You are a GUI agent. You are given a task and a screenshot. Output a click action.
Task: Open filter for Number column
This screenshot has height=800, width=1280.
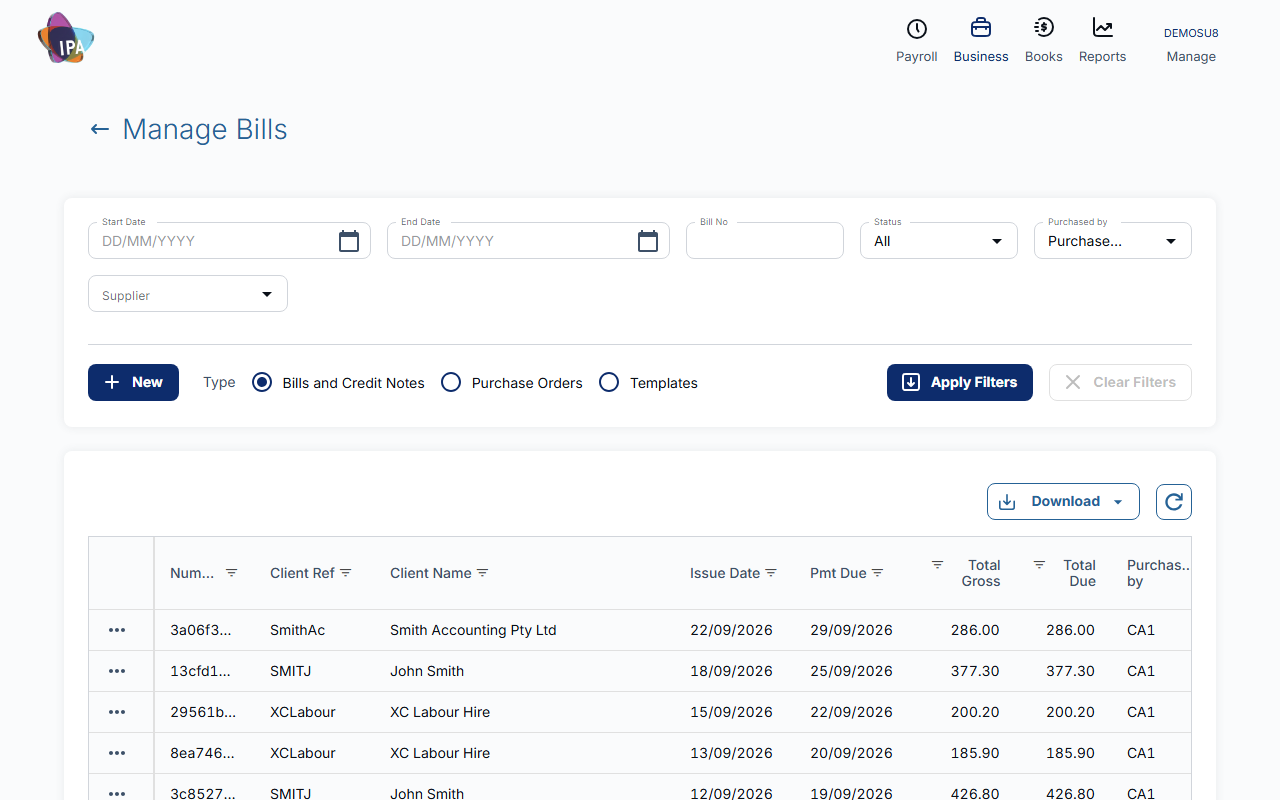232,573
